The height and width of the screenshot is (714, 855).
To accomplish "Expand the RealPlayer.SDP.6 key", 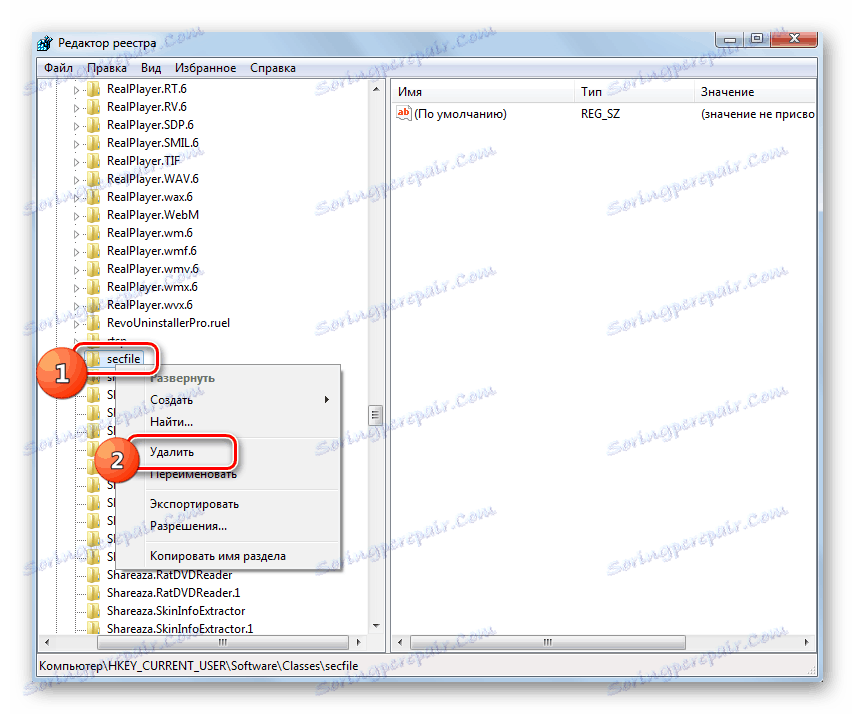I will point(76,125).
